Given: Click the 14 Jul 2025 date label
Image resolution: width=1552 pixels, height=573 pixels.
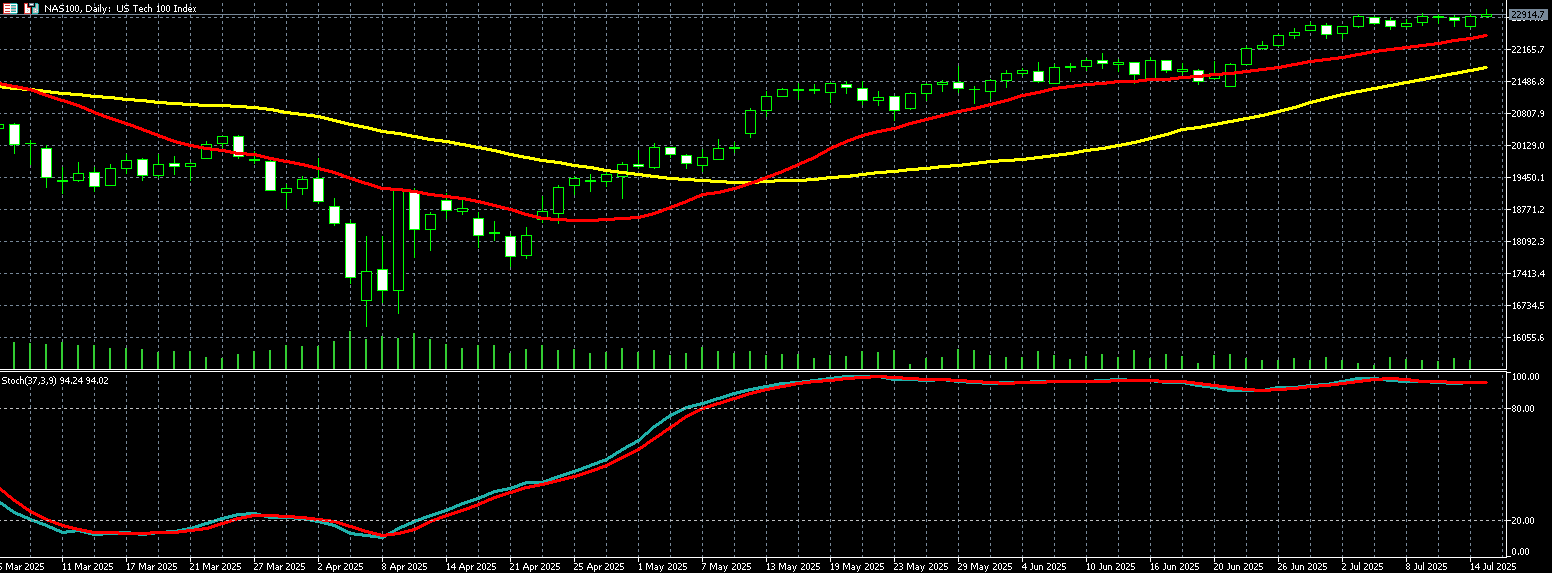Looking at the screenshot, I should [x=1493, y=566].
